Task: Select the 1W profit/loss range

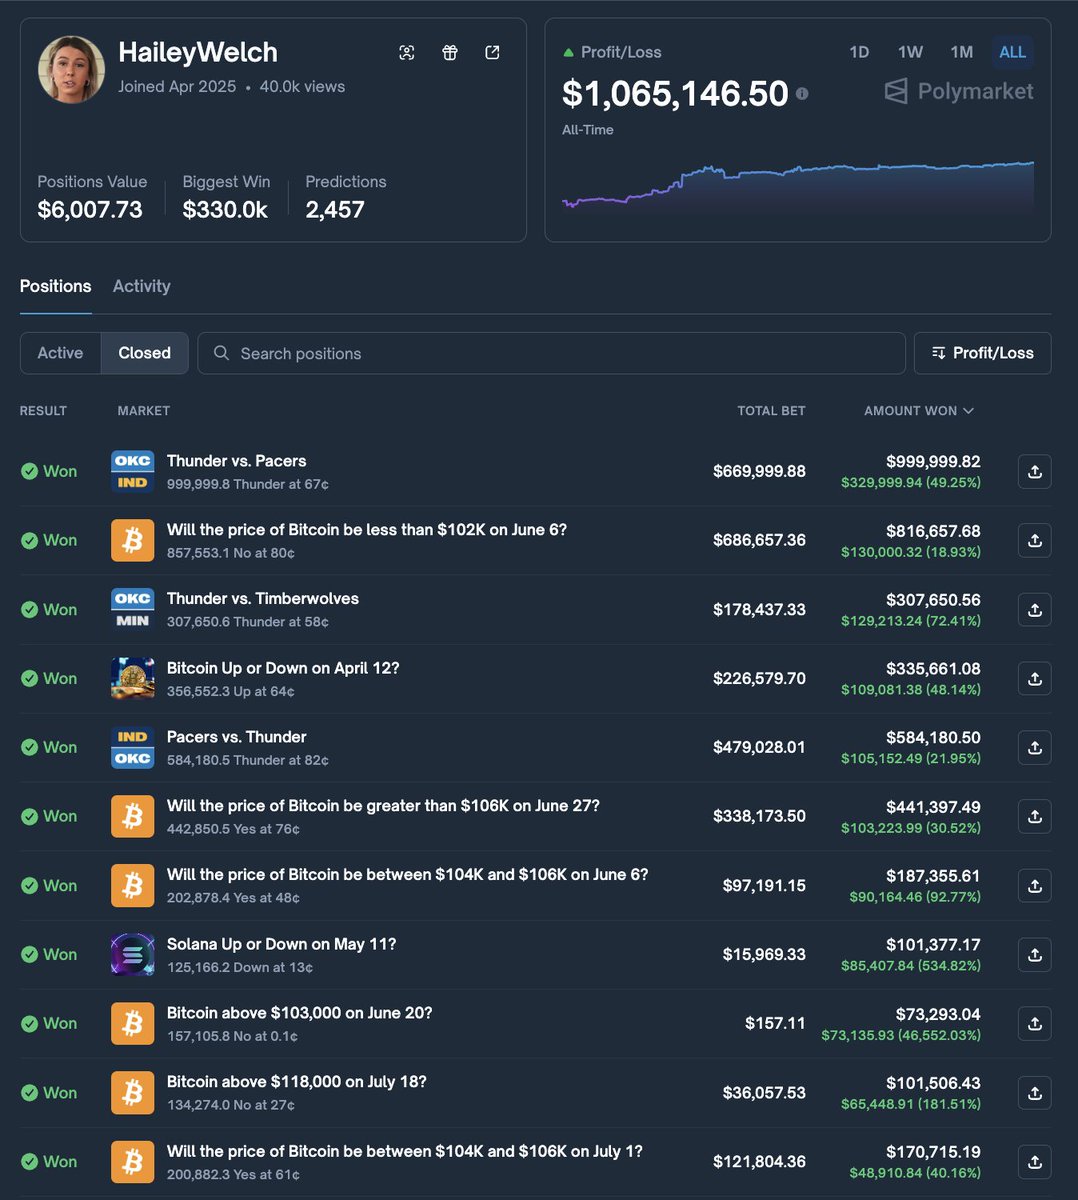Action: [910, 52]
